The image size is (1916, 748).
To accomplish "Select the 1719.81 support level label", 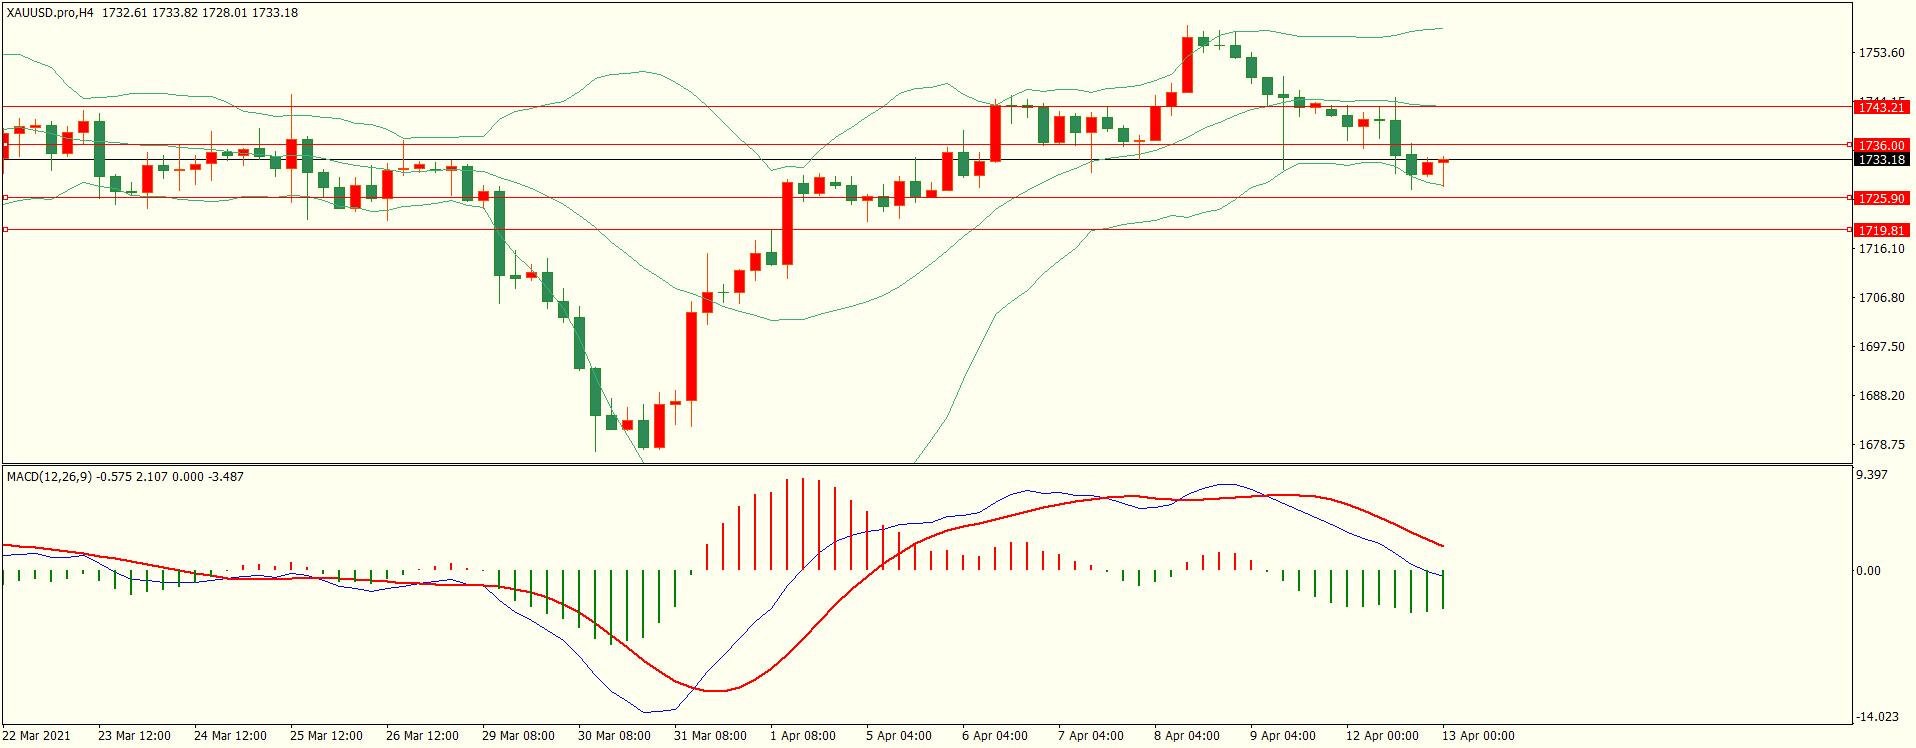I will [1881, 230].
